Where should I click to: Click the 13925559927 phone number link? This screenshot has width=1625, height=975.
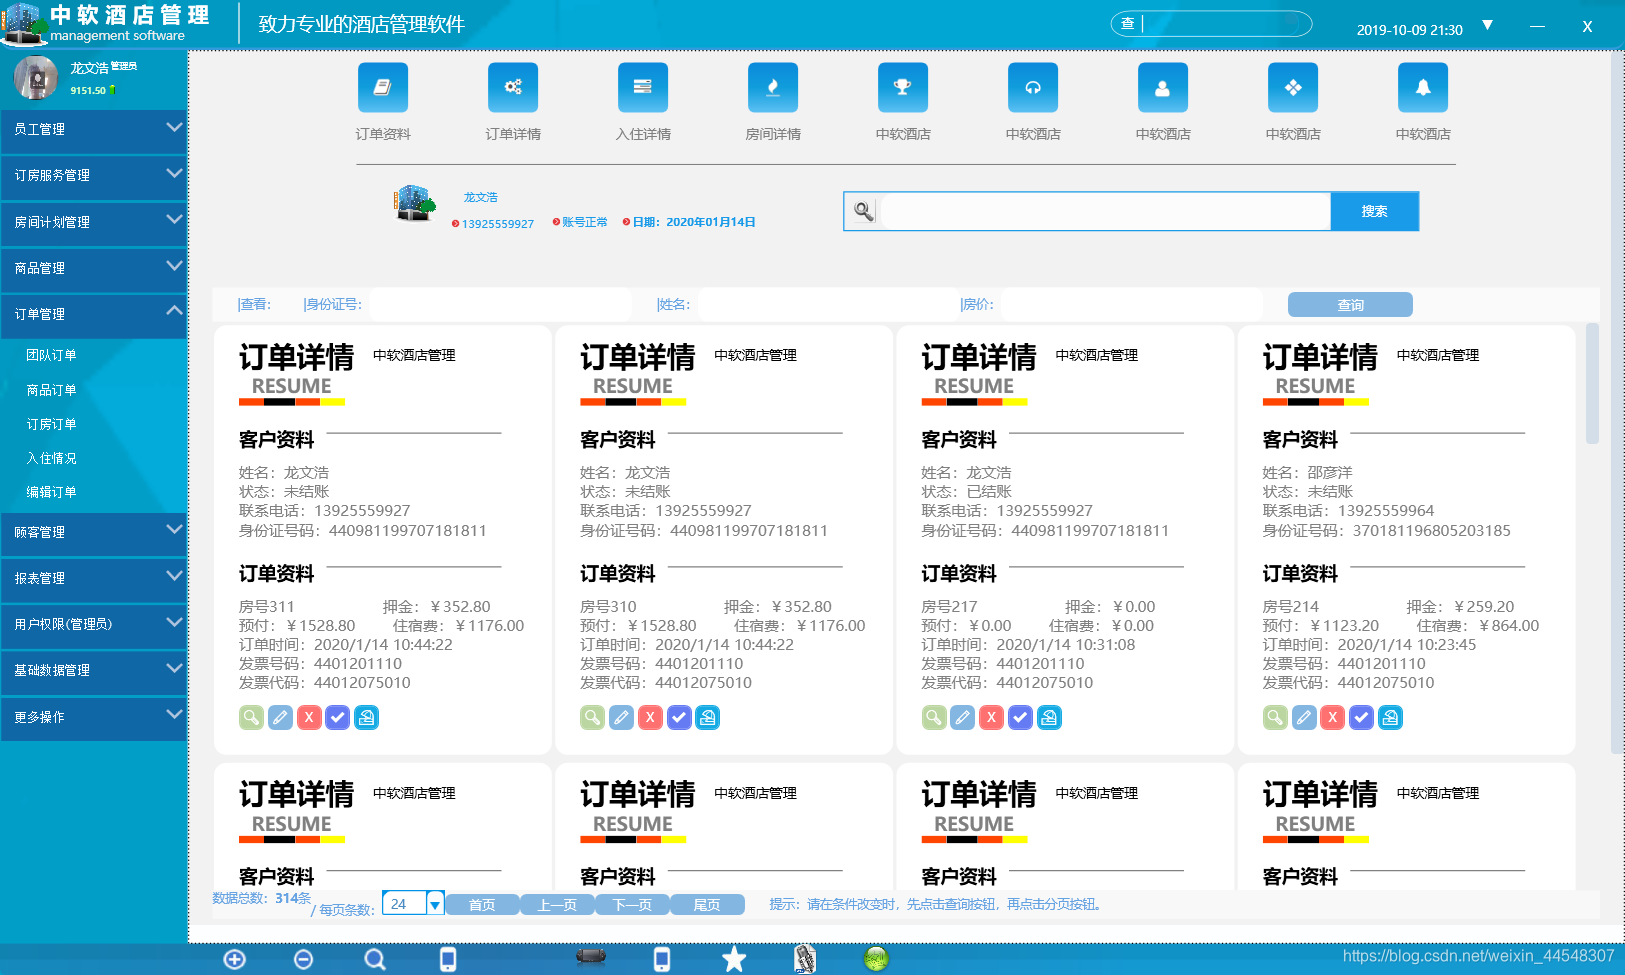[x=498, y=224]
